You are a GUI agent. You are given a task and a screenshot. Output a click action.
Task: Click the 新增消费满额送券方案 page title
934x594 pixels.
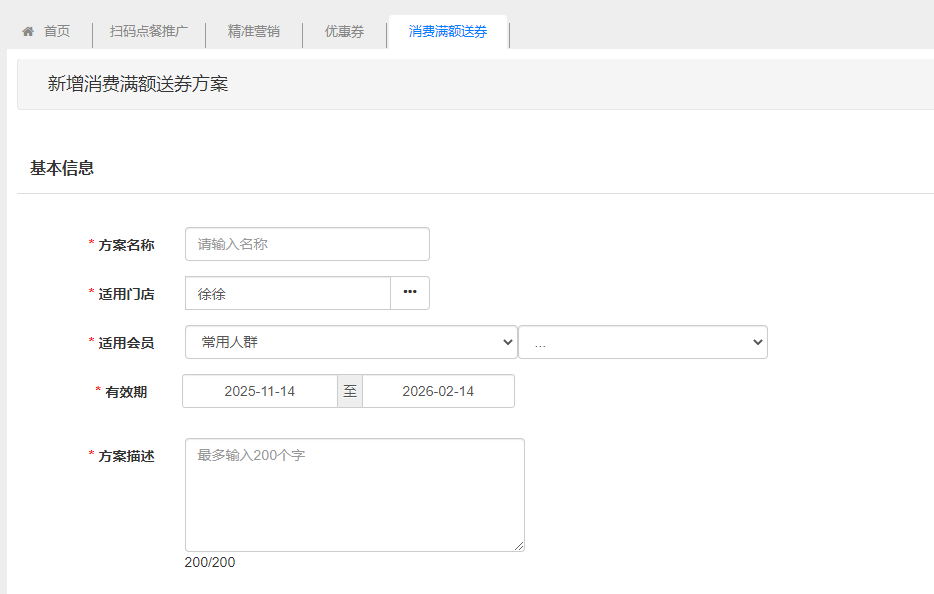[138, 84]
